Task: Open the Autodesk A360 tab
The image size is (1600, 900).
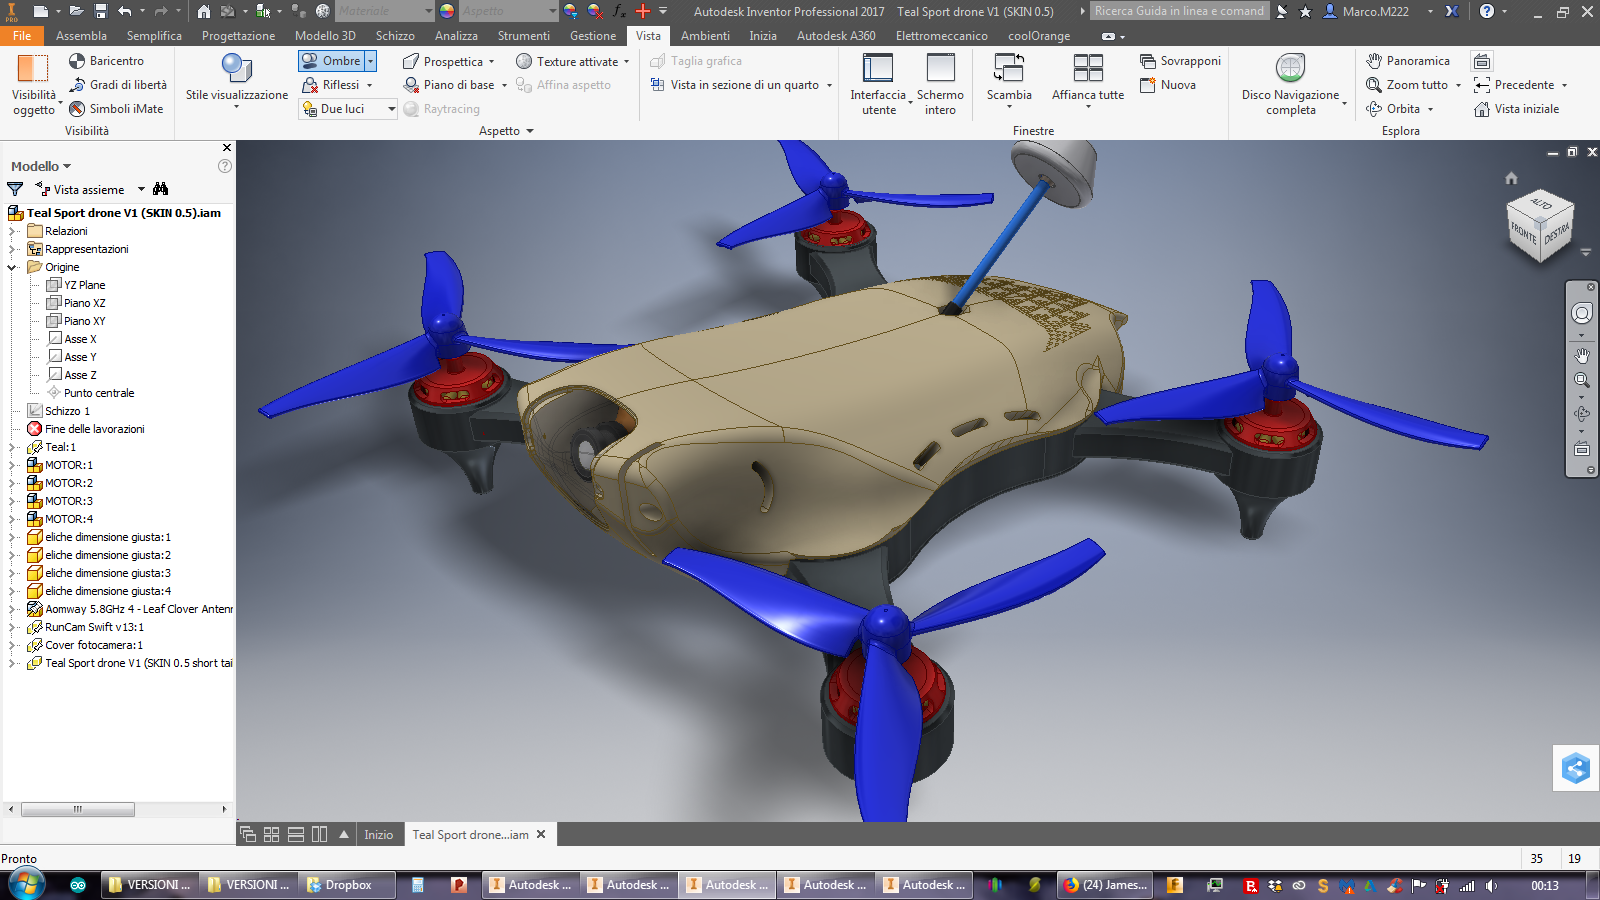Action: coord(836,36)
